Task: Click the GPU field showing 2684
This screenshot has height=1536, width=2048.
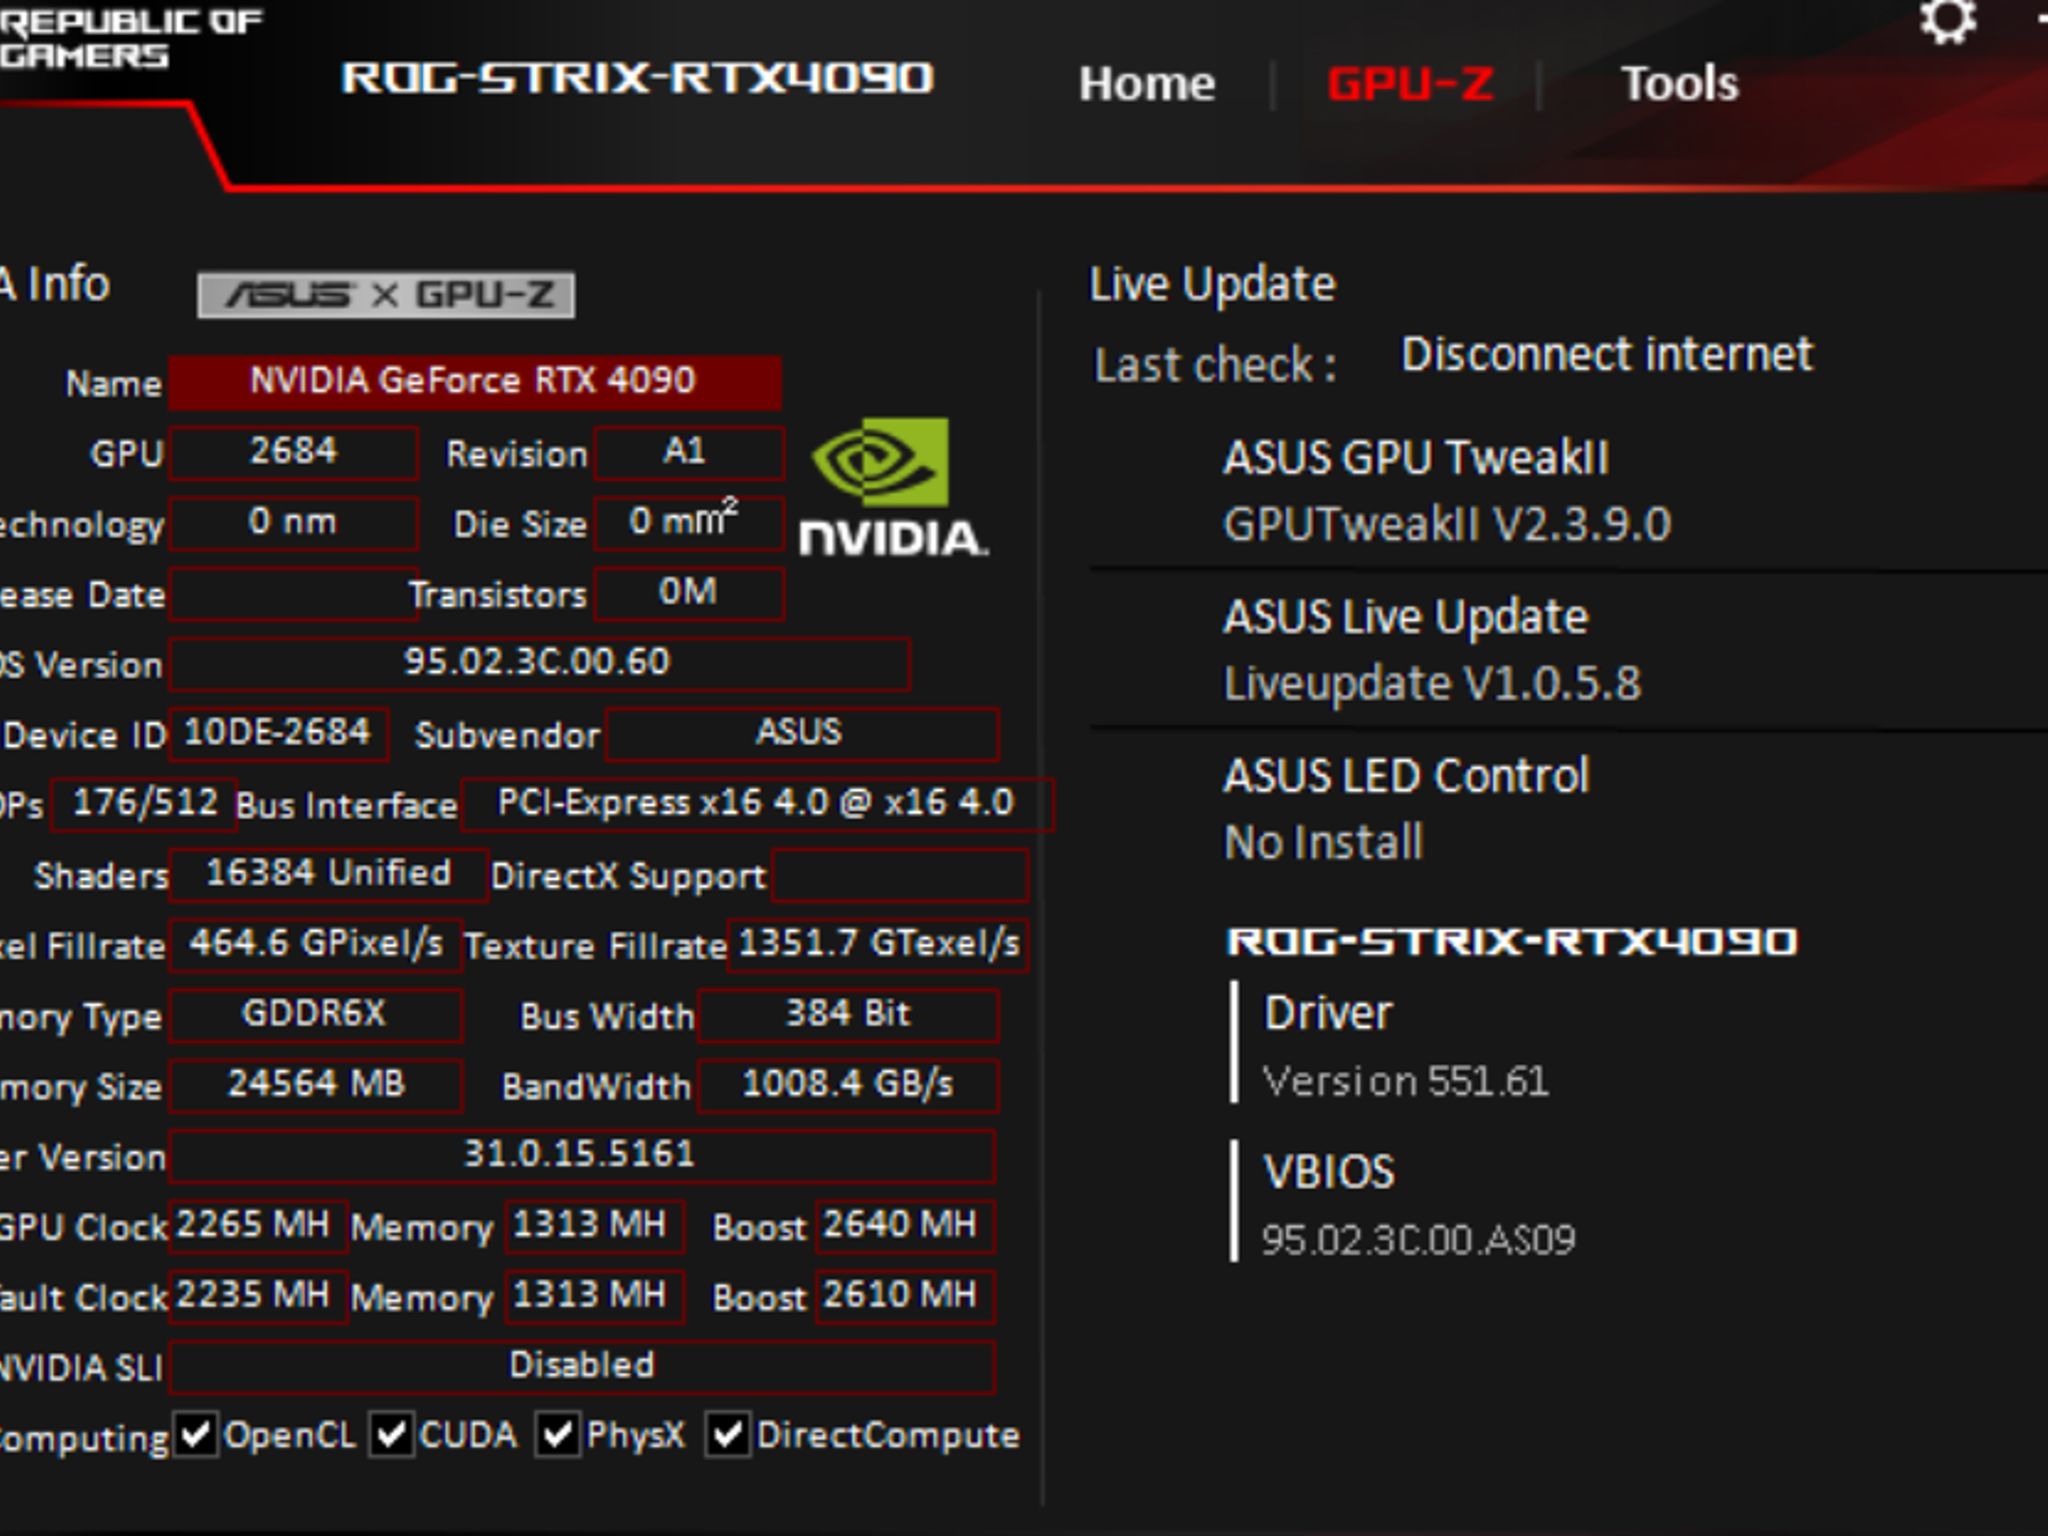Action: point(293,452)
